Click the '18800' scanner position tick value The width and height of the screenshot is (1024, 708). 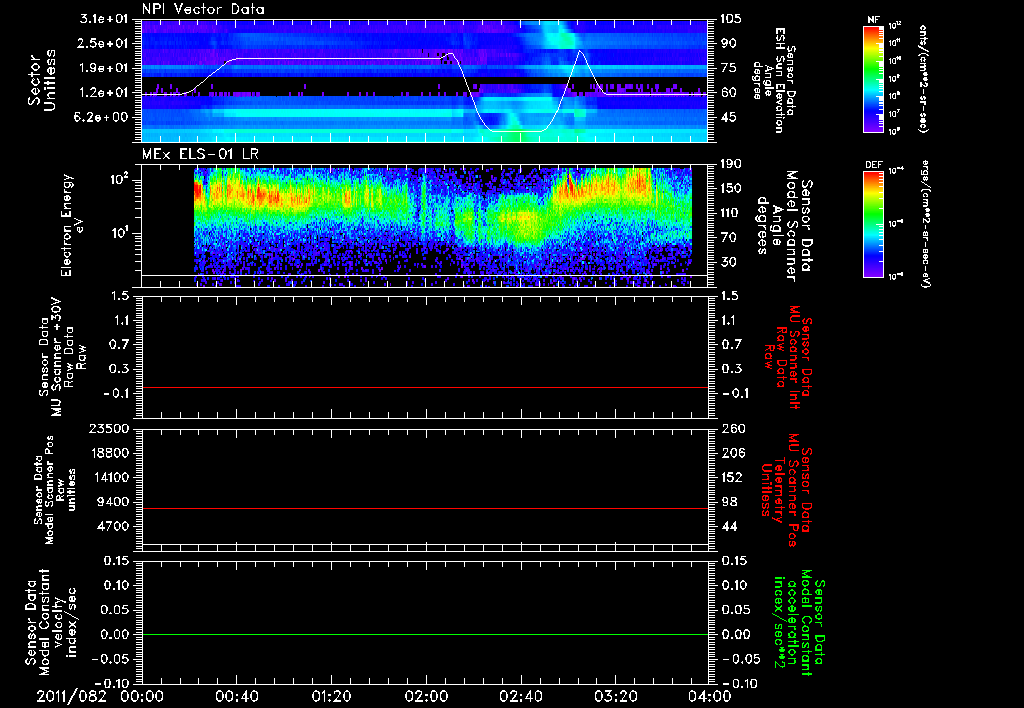coord(110,453)
